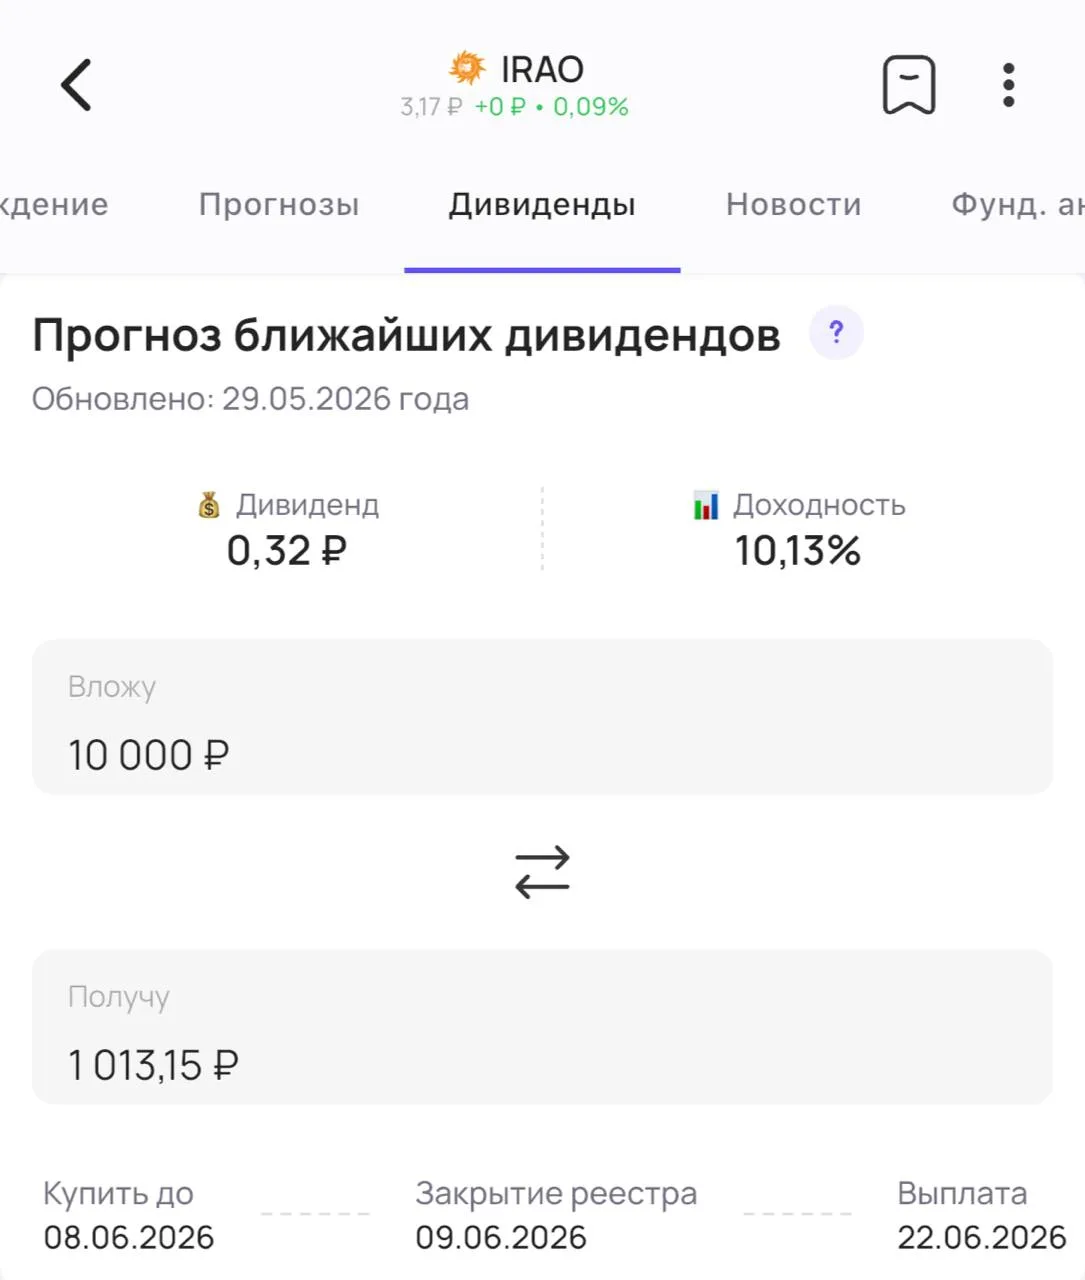Open the Фунд. анализ tab
The image size is (1085, 1280).
pos(1017,204)
